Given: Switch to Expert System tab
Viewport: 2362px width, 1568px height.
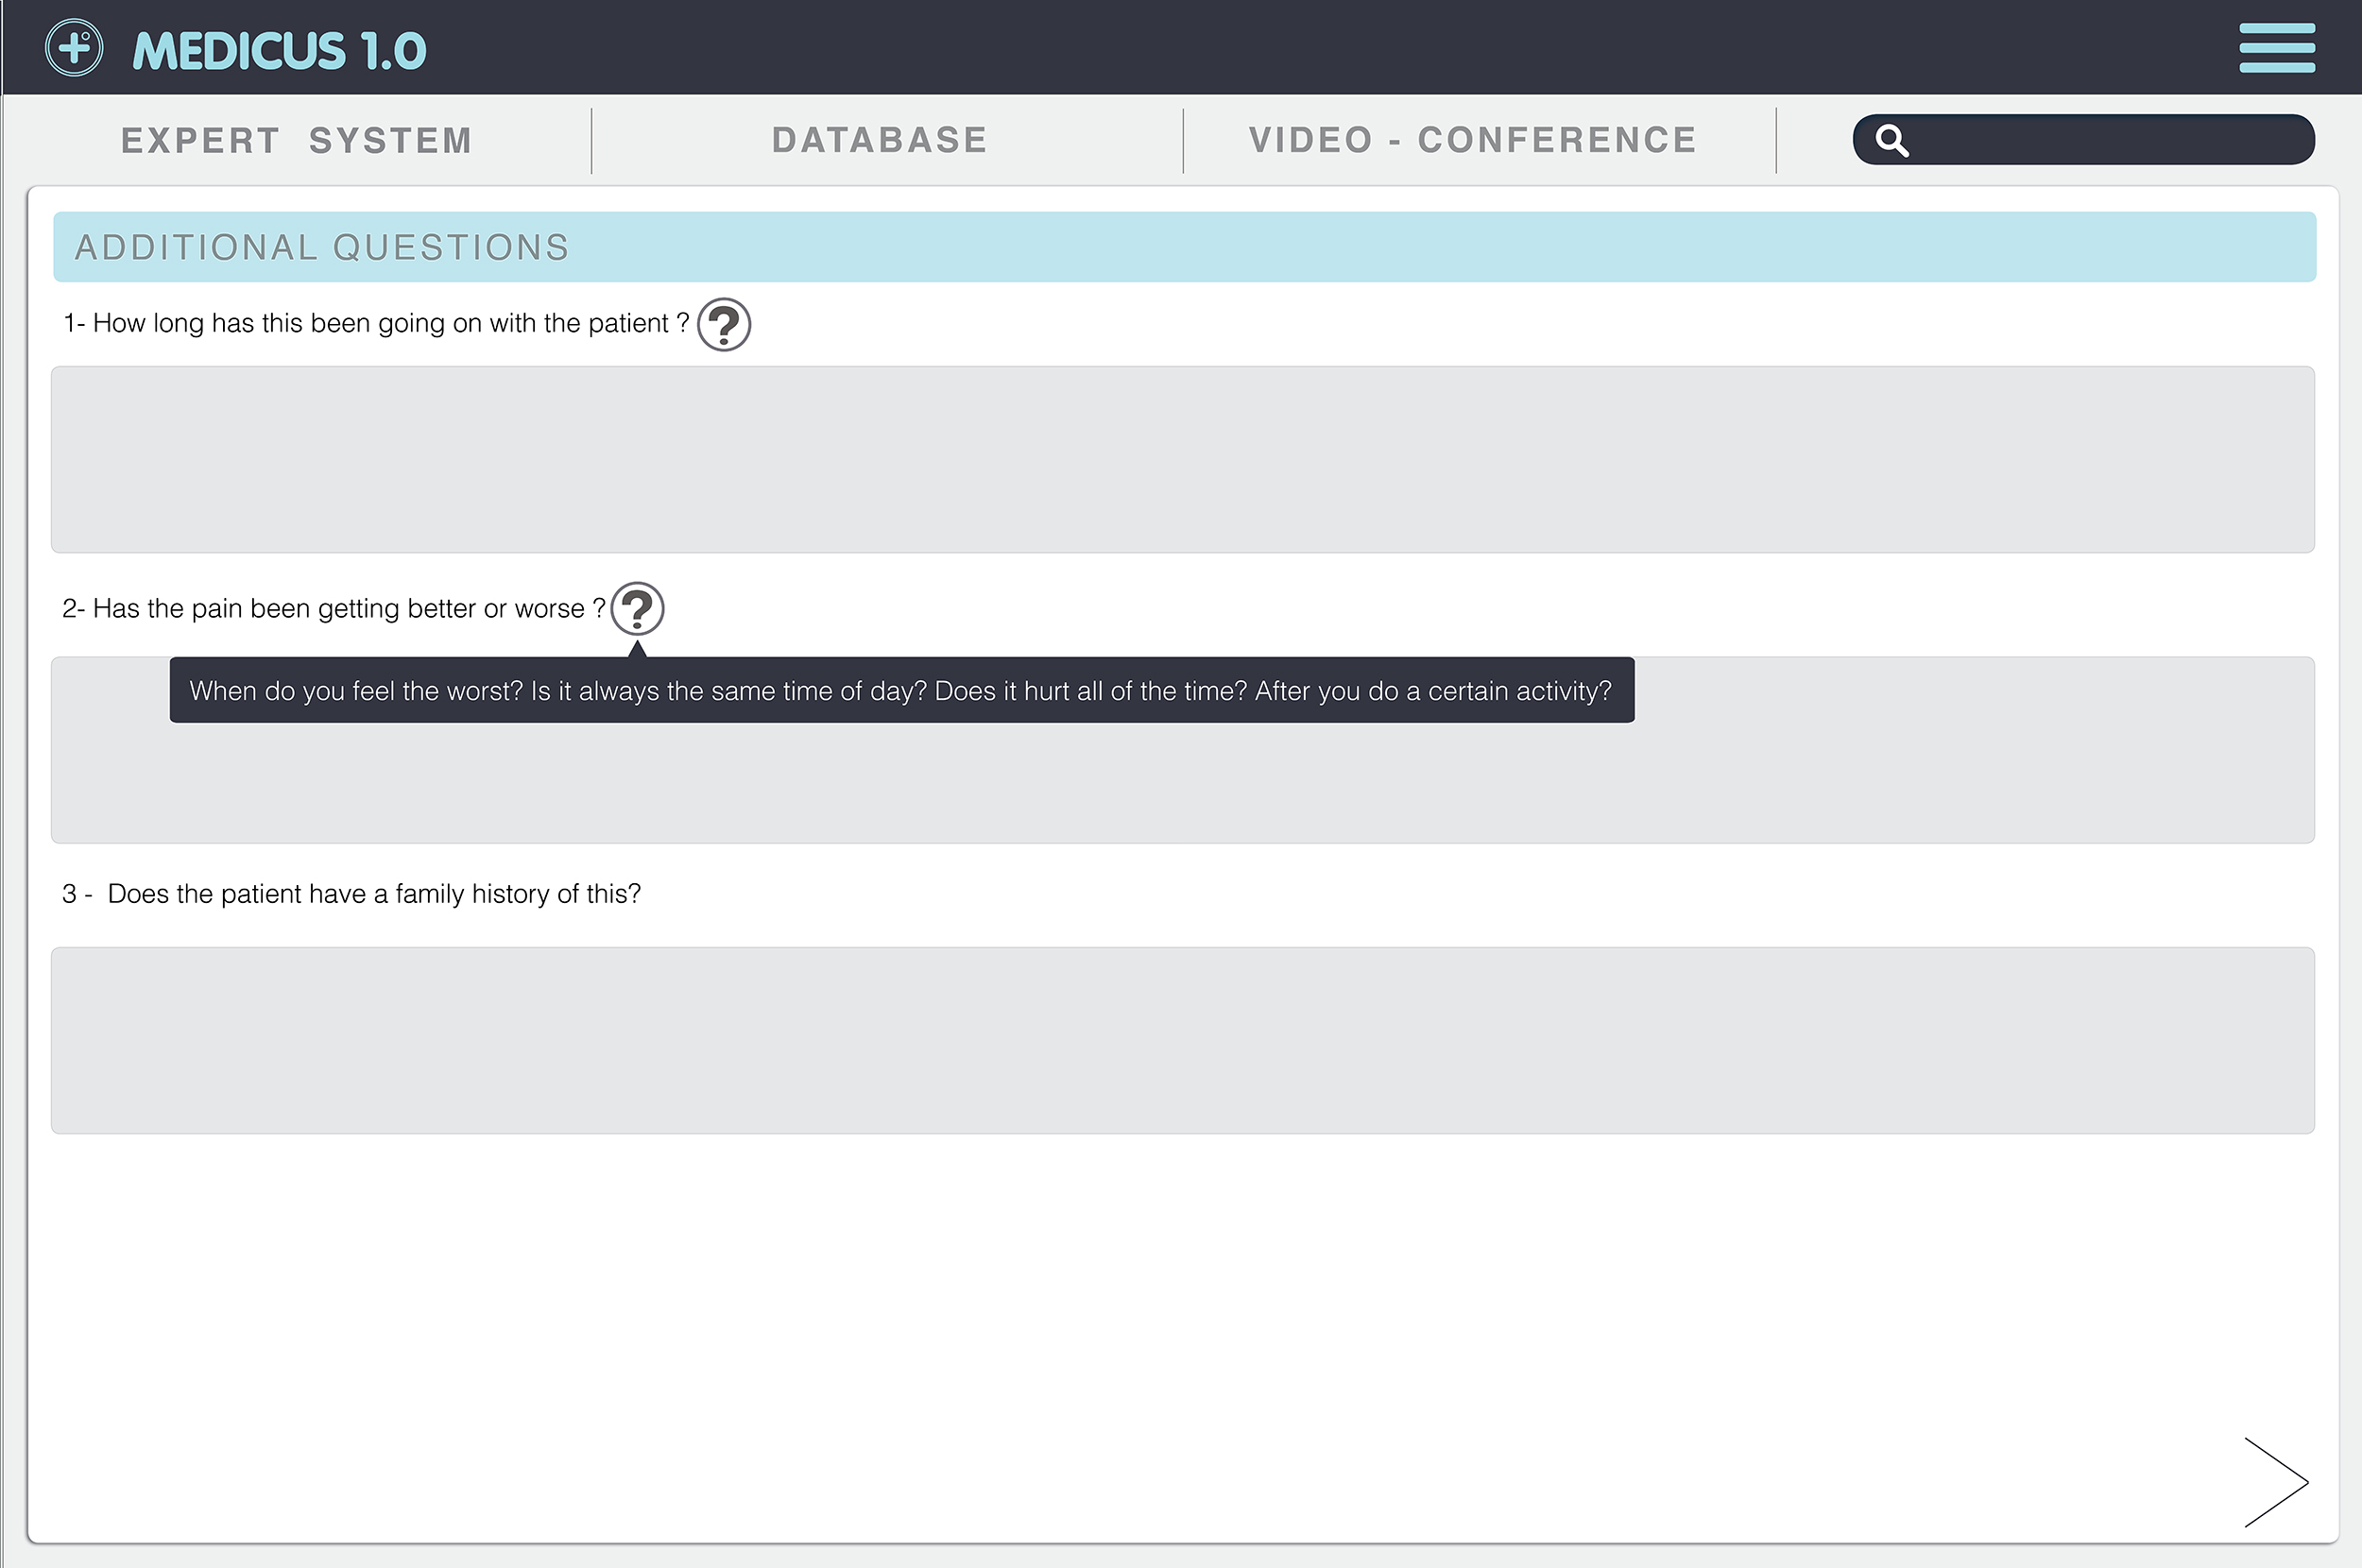Looking at the screenshot, I should [x=297, y=141].
